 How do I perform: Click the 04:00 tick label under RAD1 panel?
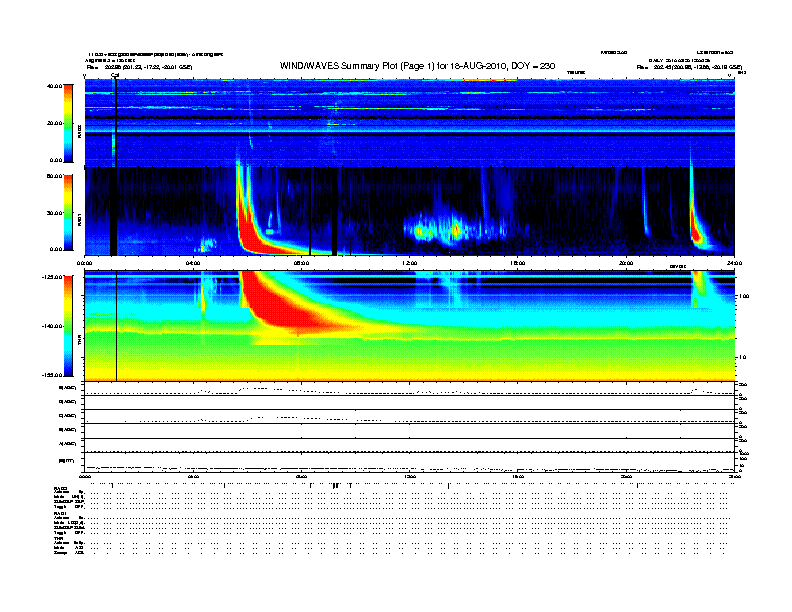(x=193, y=263)
